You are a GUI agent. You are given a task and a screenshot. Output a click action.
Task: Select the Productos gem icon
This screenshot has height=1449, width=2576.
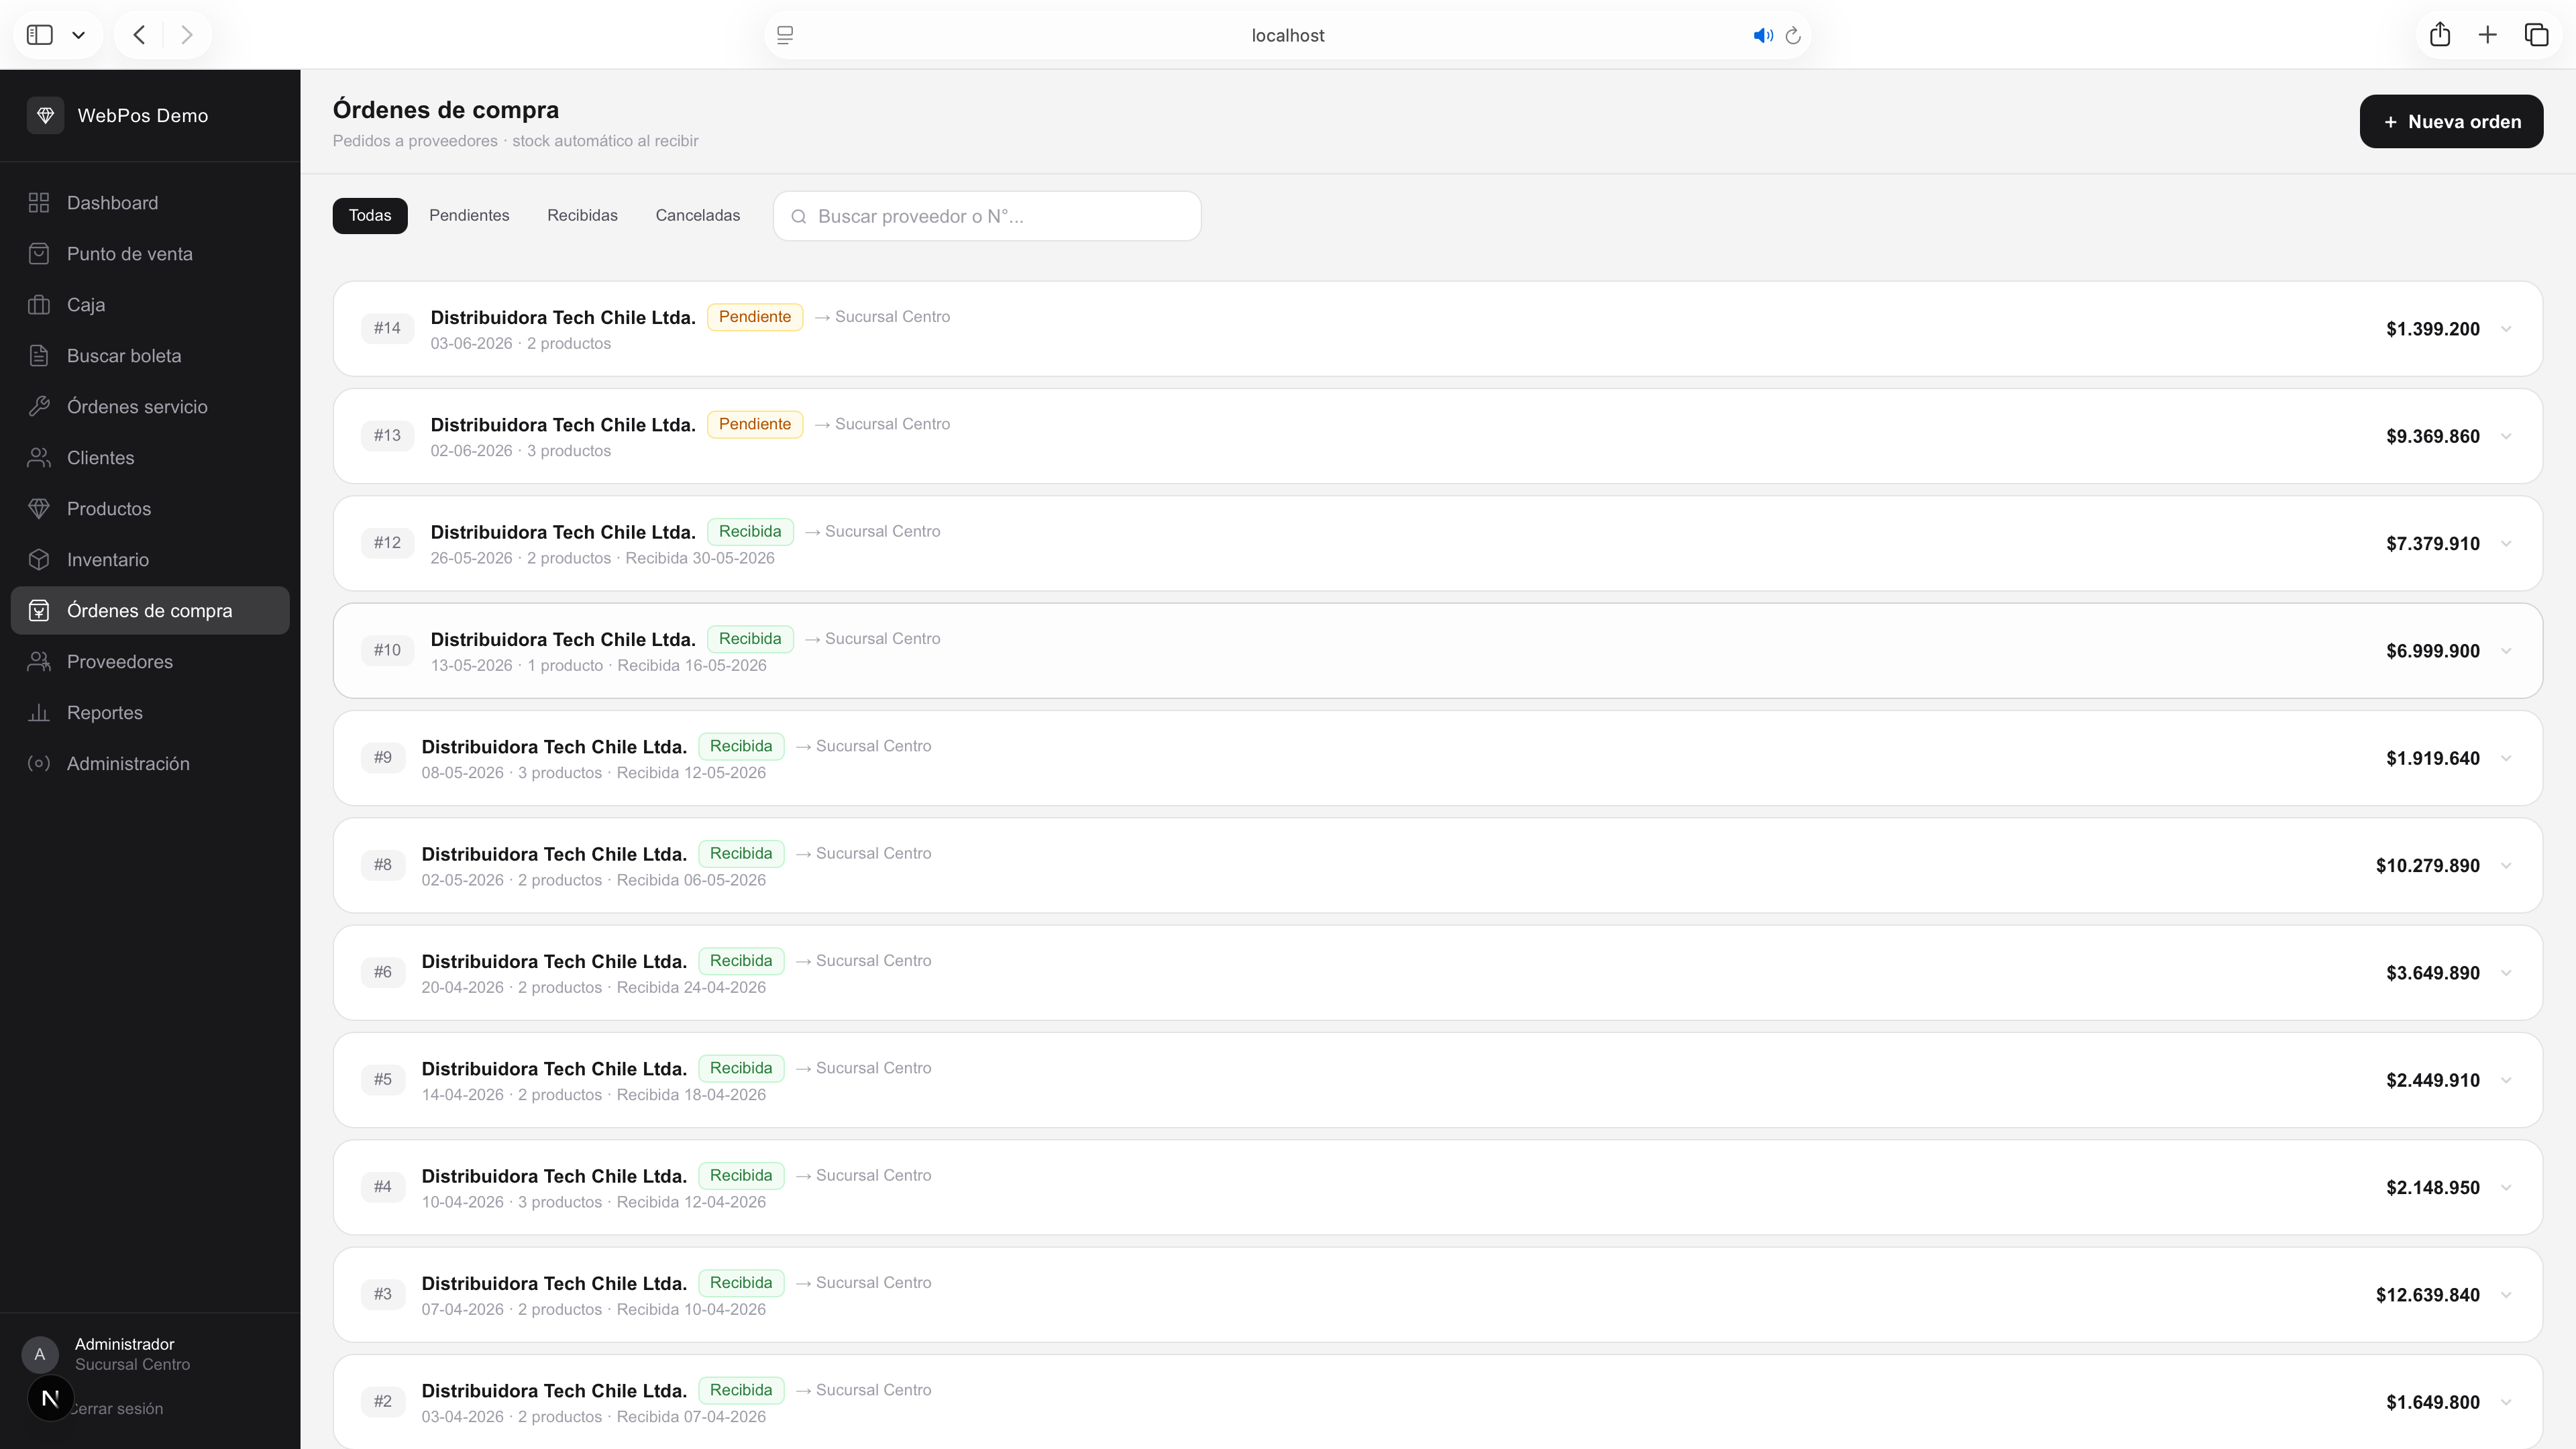point(39,509)
